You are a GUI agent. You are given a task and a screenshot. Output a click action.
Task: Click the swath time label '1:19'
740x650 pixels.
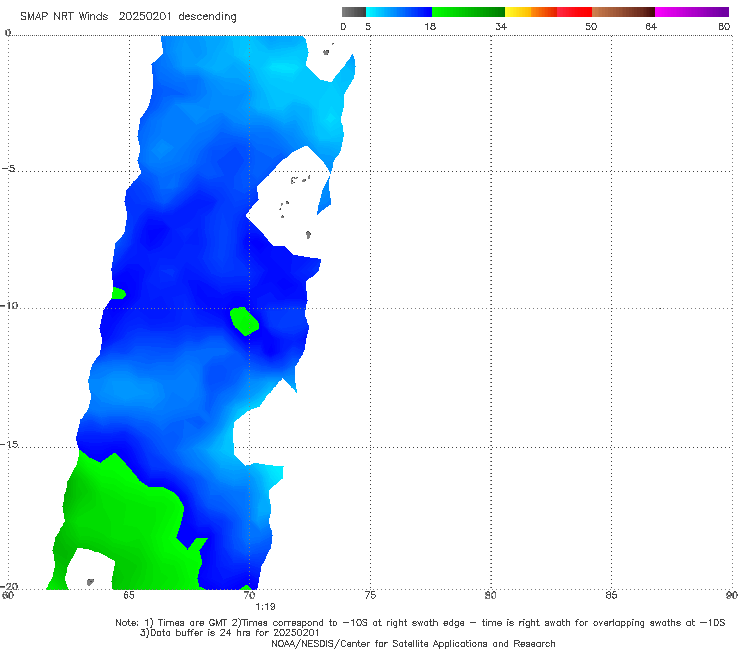(265, 607)
